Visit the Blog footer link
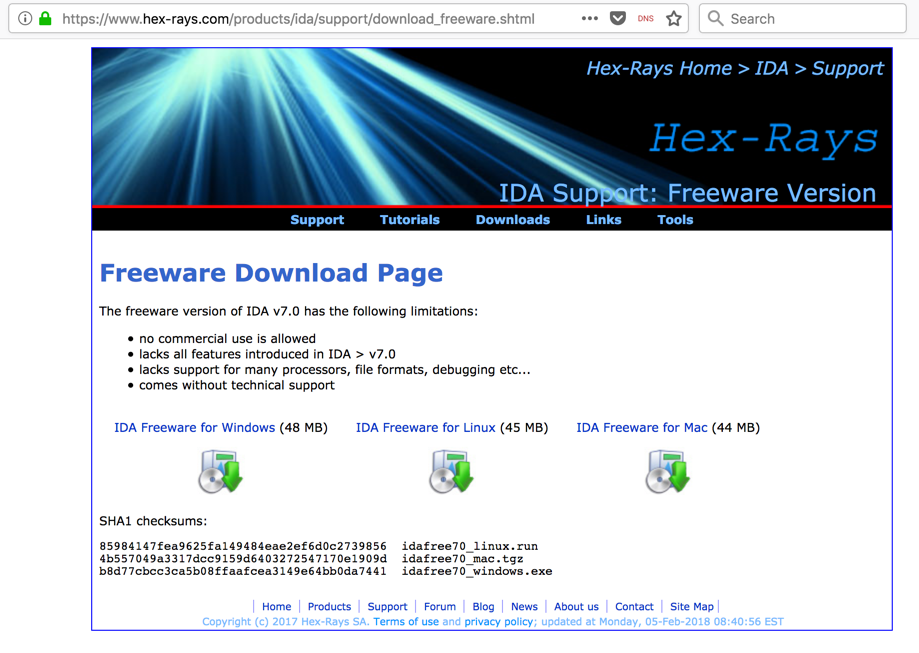The image size is (919, 653). pos(484,607)
